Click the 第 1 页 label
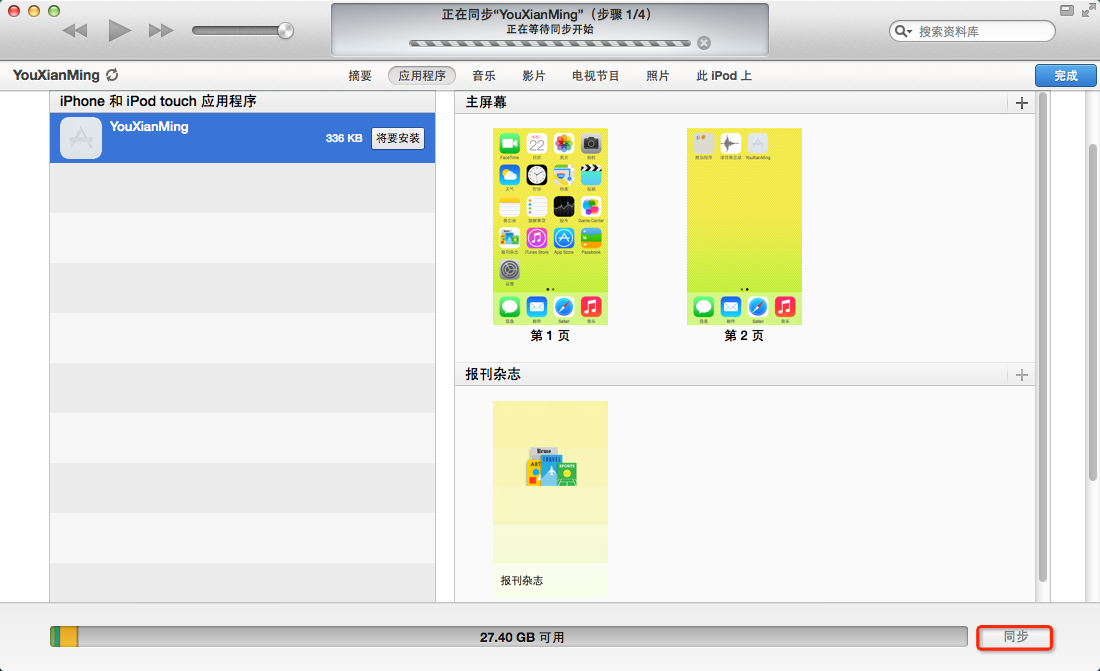The height and width of the screenshot is (671, 1100). coord(550,336)
